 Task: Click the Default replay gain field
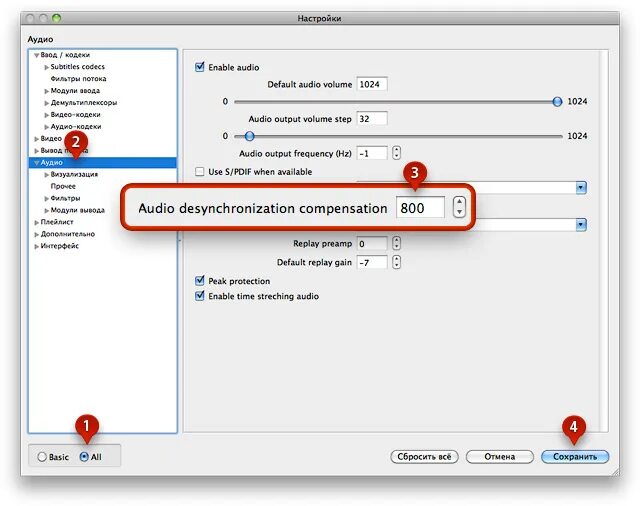tap(372, 262)
